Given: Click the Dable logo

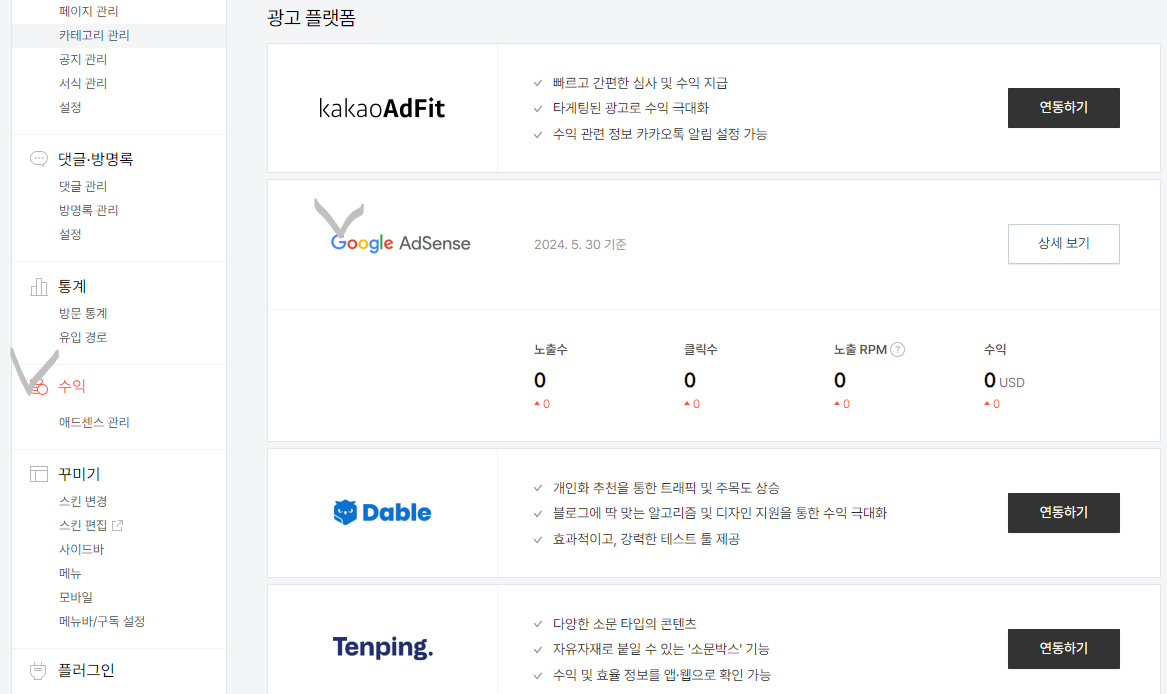Looking at the screenshot, I should point(382,512).
